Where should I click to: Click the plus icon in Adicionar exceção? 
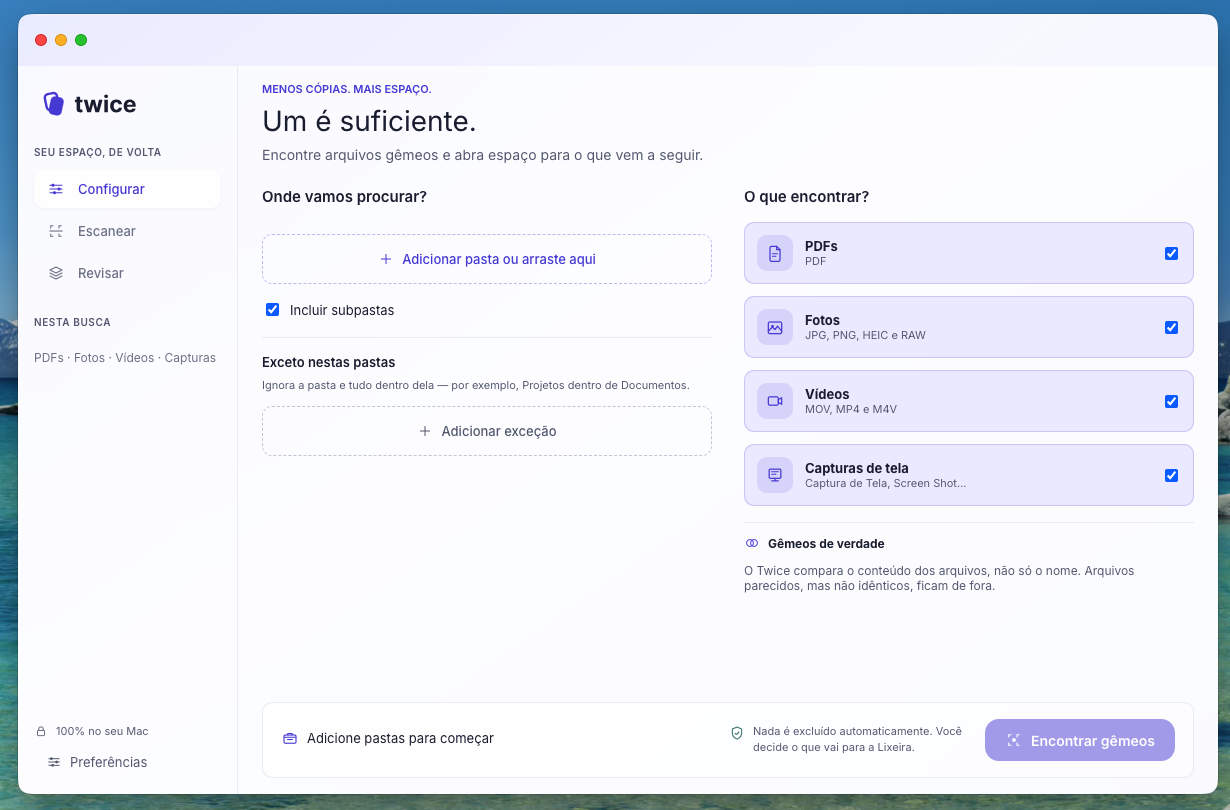(x=425, y=431)
